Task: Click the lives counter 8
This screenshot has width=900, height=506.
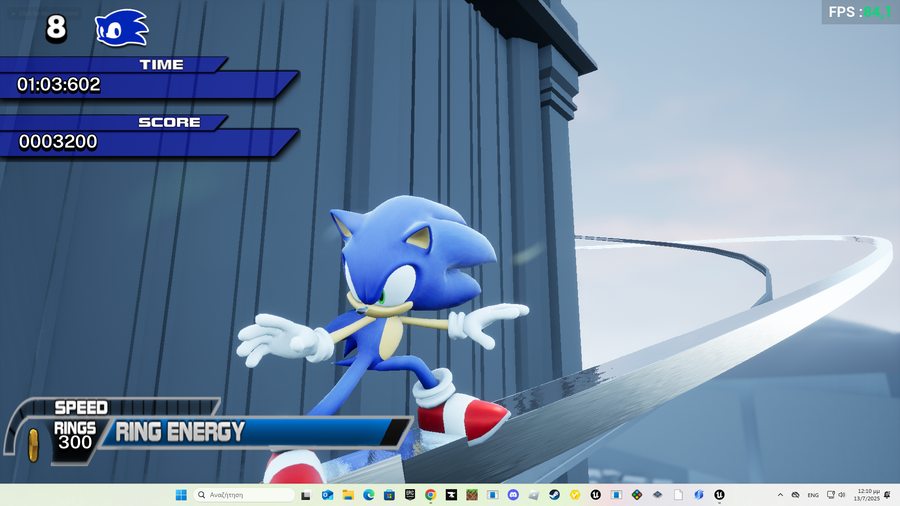Action: coord(56,28)
